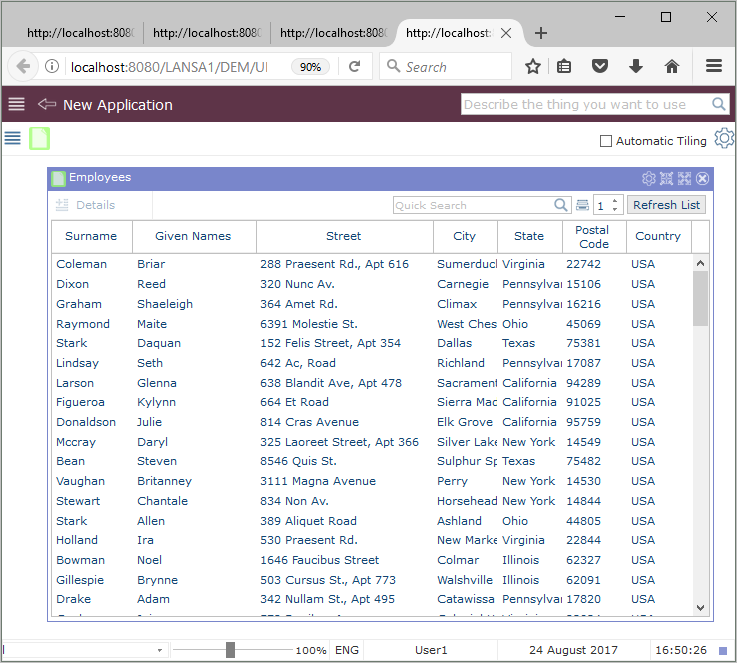Switch to the first localhost browser tab
737x663 pixels.
(x=80, y=33)
